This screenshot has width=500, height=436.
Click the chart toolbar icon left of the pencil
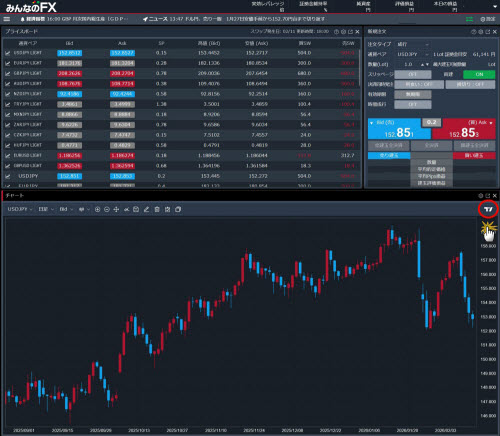pyautogui.click(x=136, y=209)
